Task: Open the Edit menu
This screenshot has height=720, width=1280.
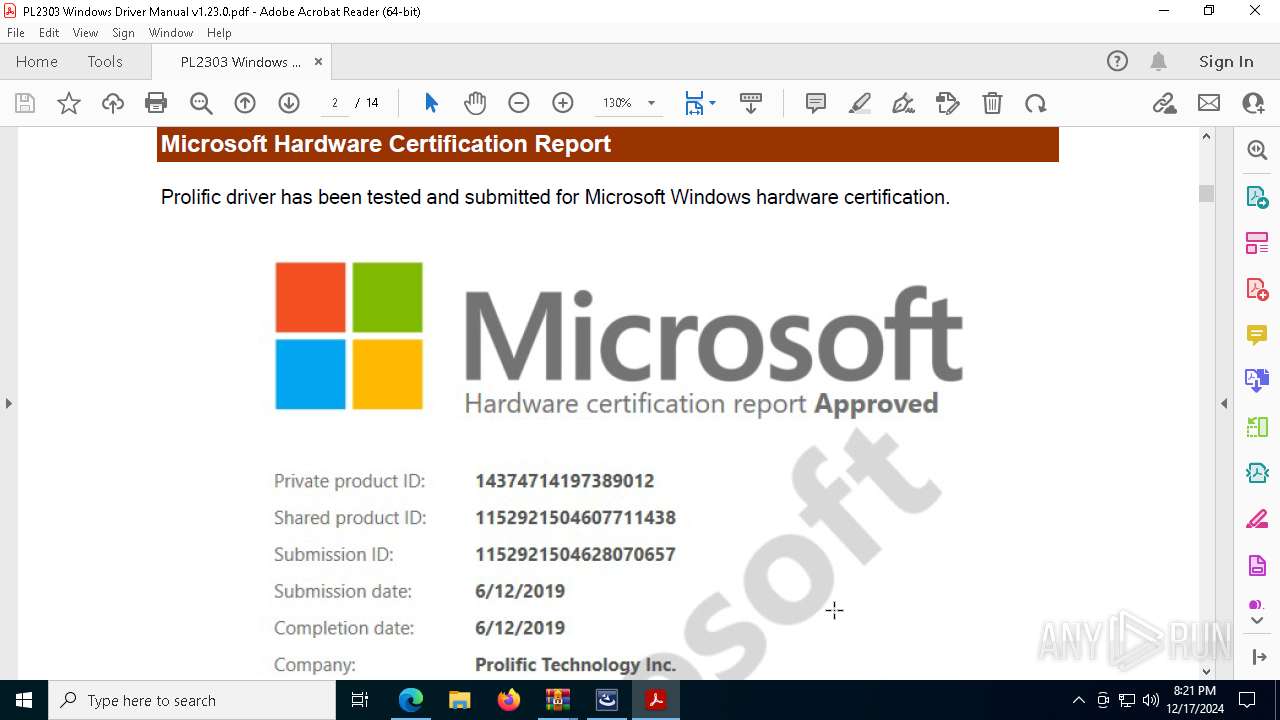Action: 49,33
